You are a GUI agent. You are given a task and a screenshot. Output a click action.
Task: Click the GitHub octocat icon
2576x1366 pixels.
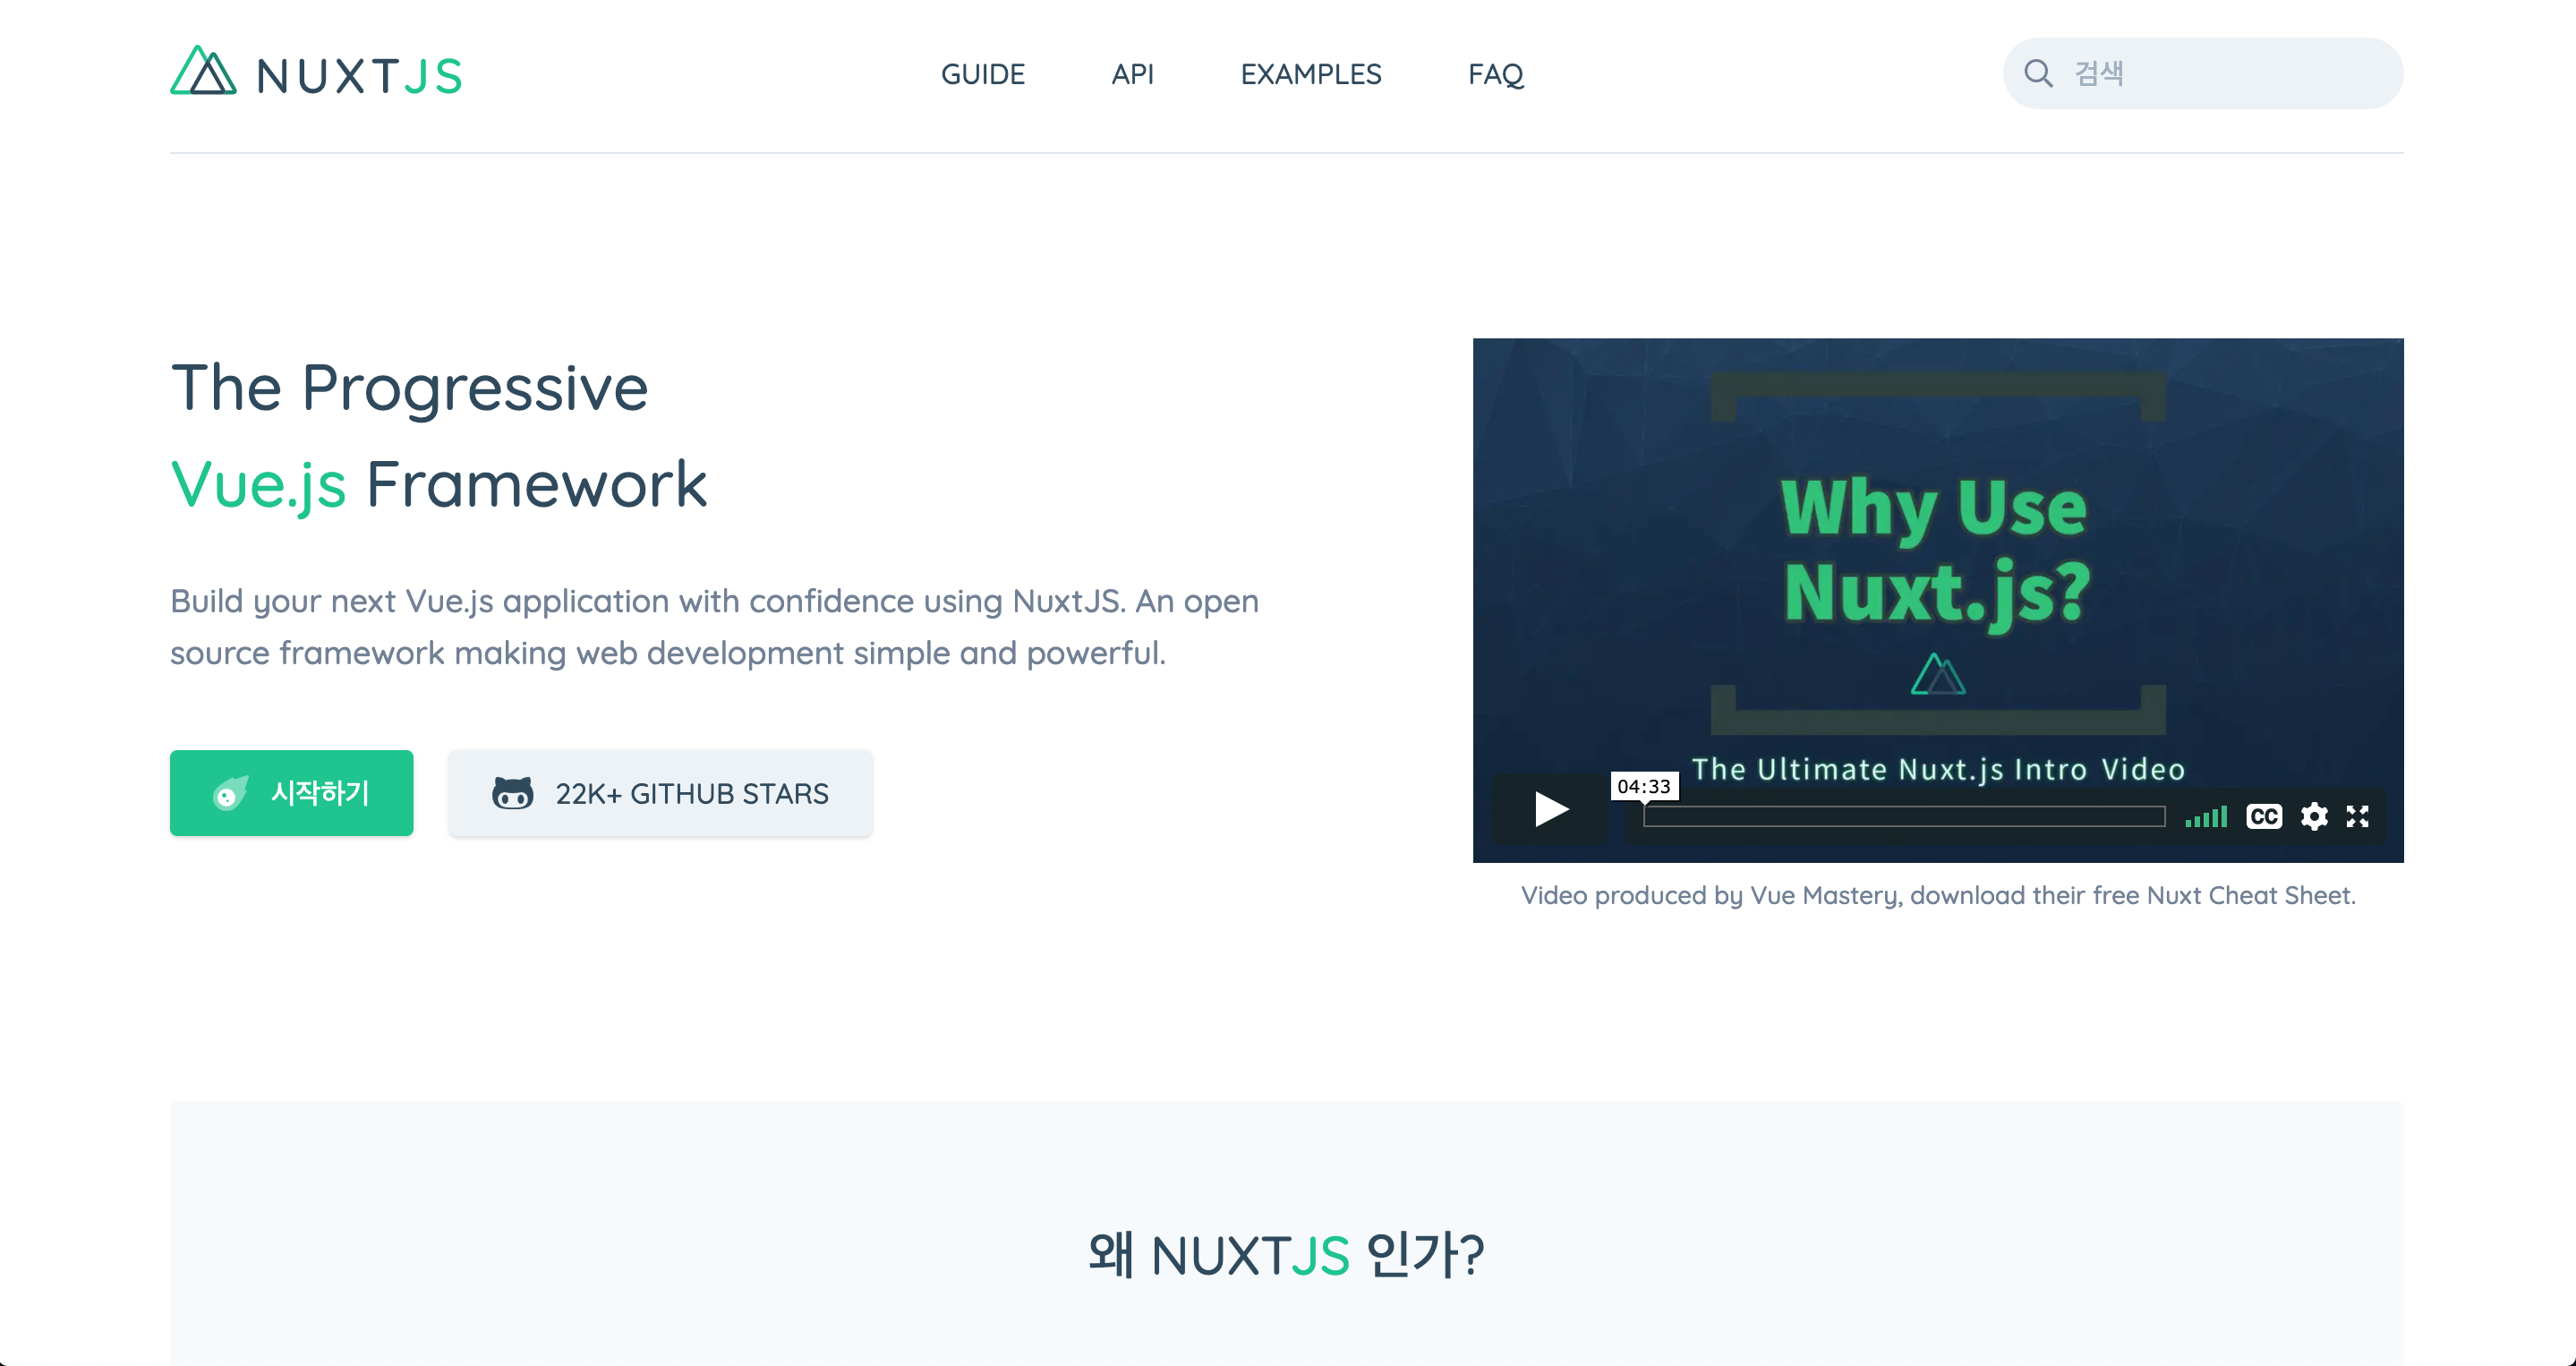[x=512, y=793]
